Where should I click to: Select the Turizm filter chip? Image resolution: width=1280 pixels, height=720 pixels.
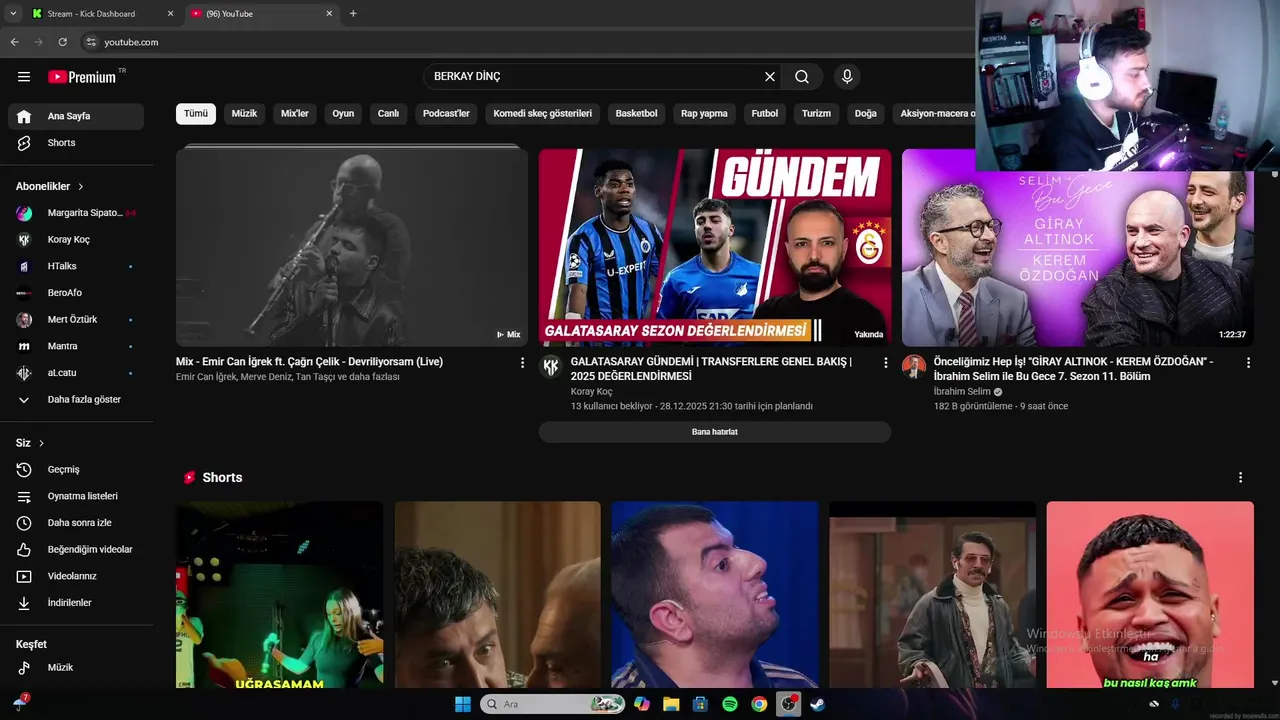pyautogui.click(x=816, y=113)
